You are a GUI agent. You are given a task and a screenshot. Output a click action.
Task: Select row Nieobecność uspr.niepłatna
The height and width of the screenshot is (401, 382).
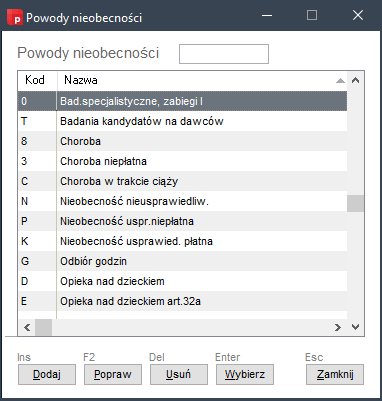(x=182, y=221)
